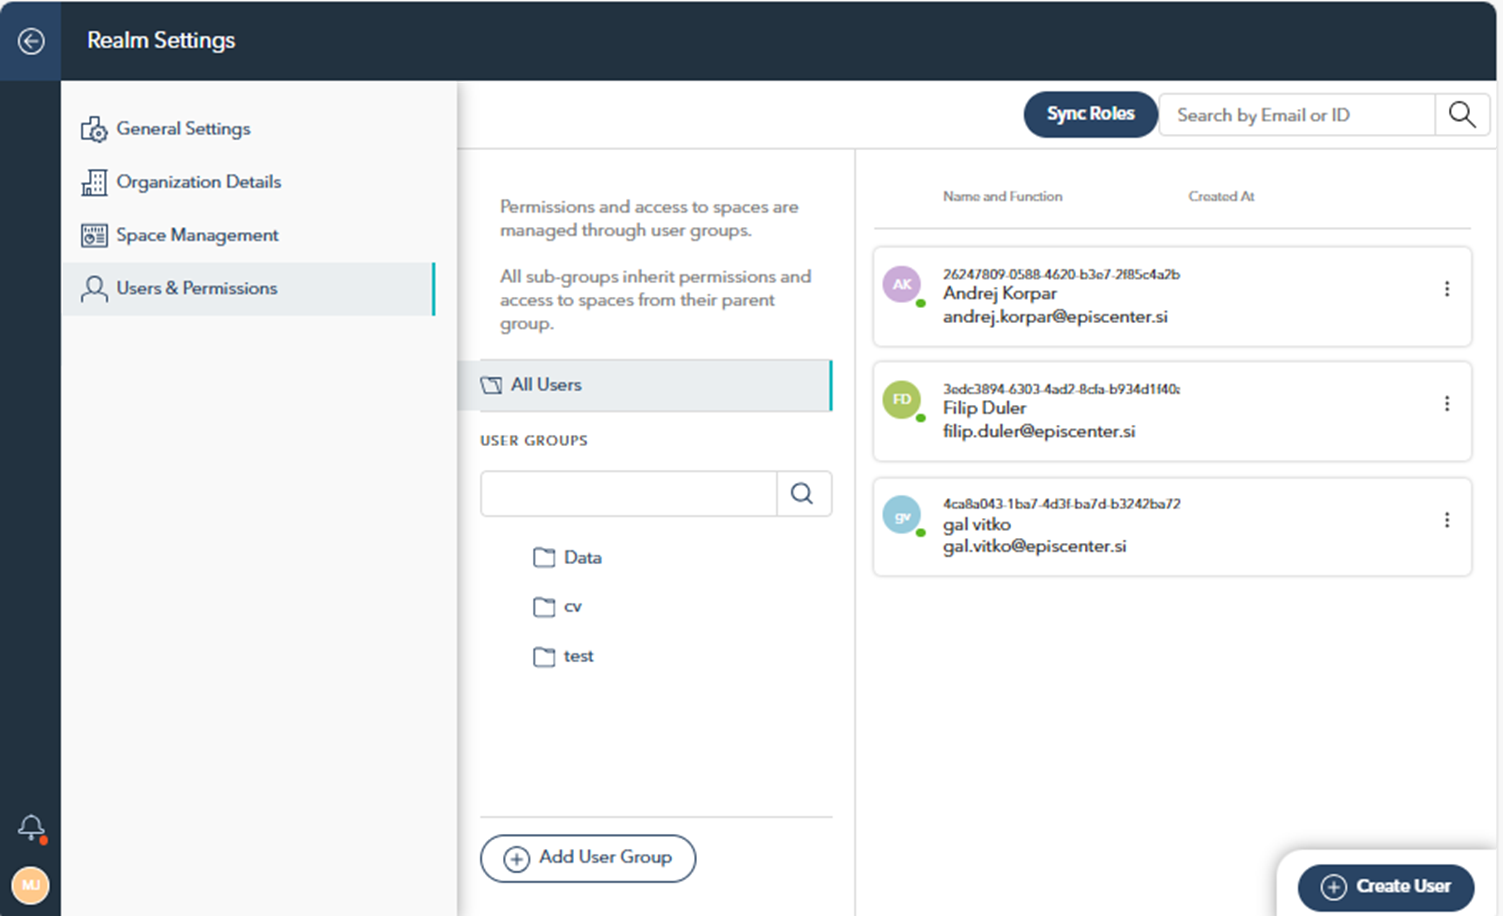The width and height of the screenshot is (1503, 916).
Task: Open the three-dot menu for Filip Duler
Action: (1447, 404)
